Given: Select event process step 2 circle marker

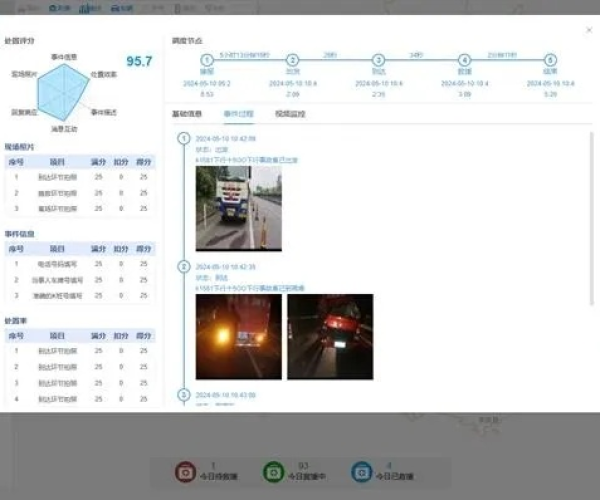Looking at the screenshot, I should pyautogui.click(x=184, y=267).
